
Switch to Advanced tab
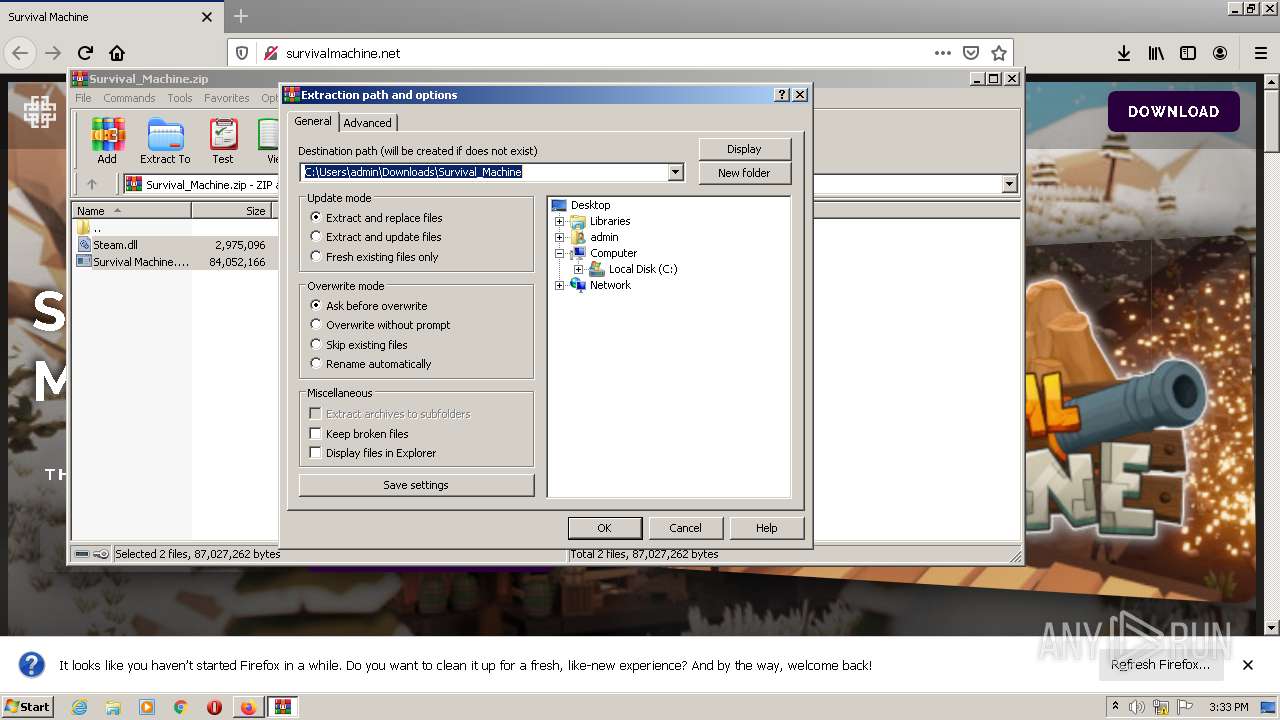pyautogui.click(x=367, y=123)
